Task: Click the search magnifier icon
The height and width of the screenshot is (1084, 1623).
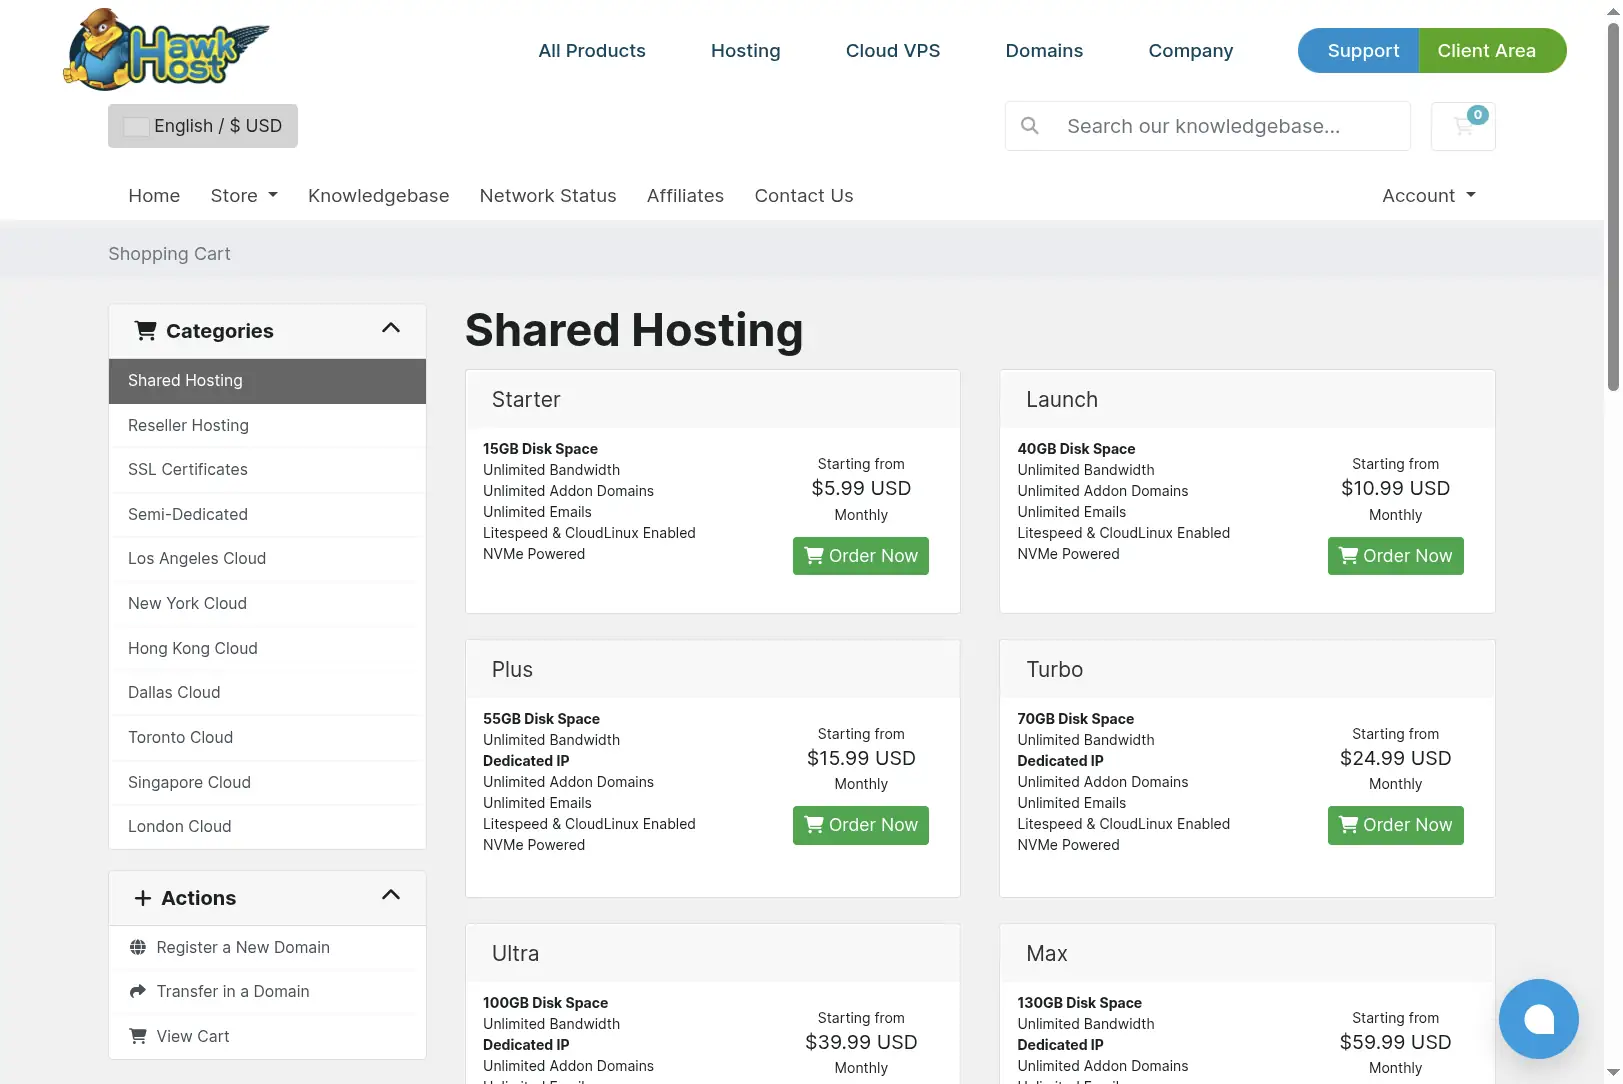Action: click(1029, 126)
